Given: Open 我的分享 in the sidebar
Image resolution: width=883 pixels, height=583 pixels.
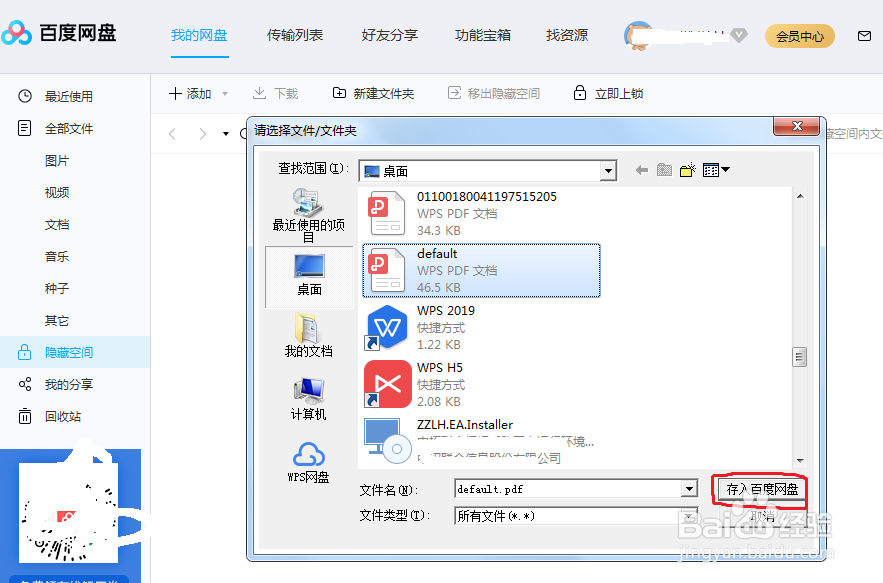Looking at the screenshot, I should (x=69, y=384).
